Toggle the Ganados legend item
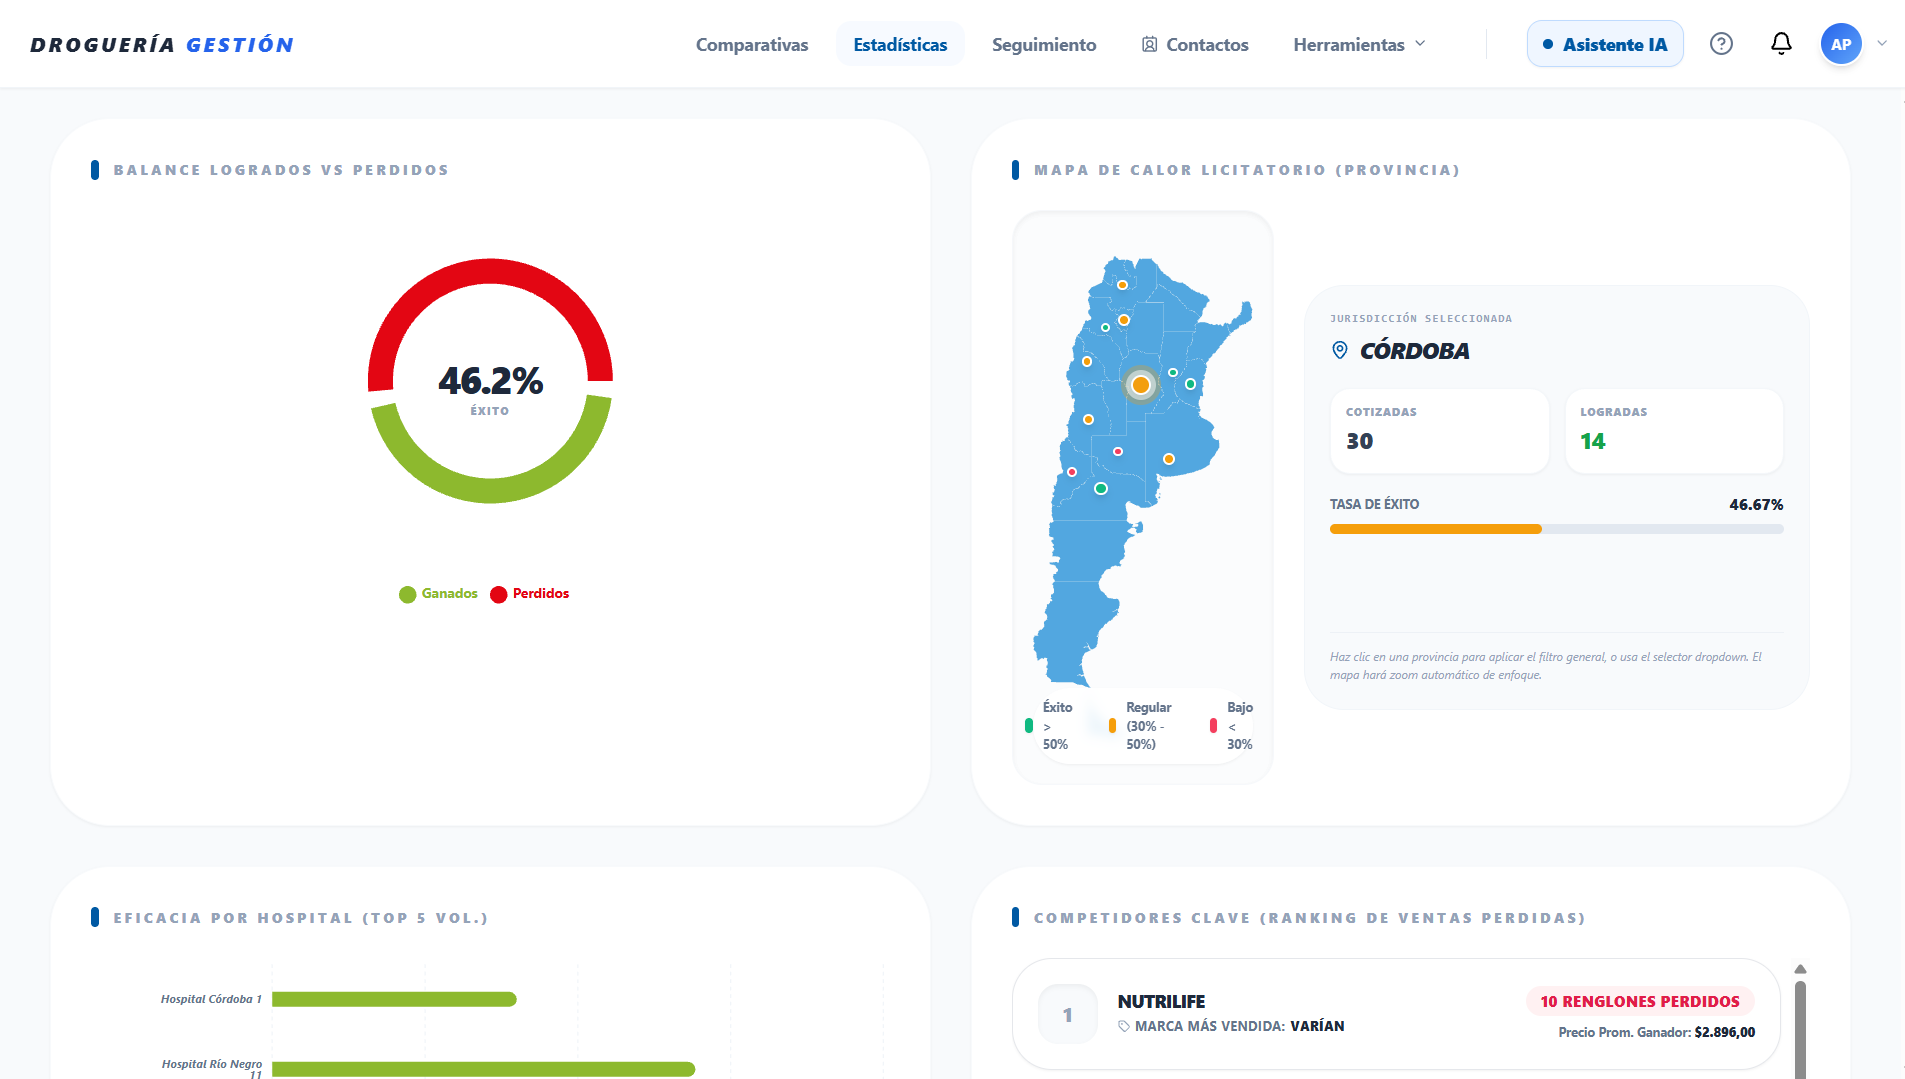The height and width of the screenshot is (1079, 1905). pyautogui.click(x=438, y=594)
